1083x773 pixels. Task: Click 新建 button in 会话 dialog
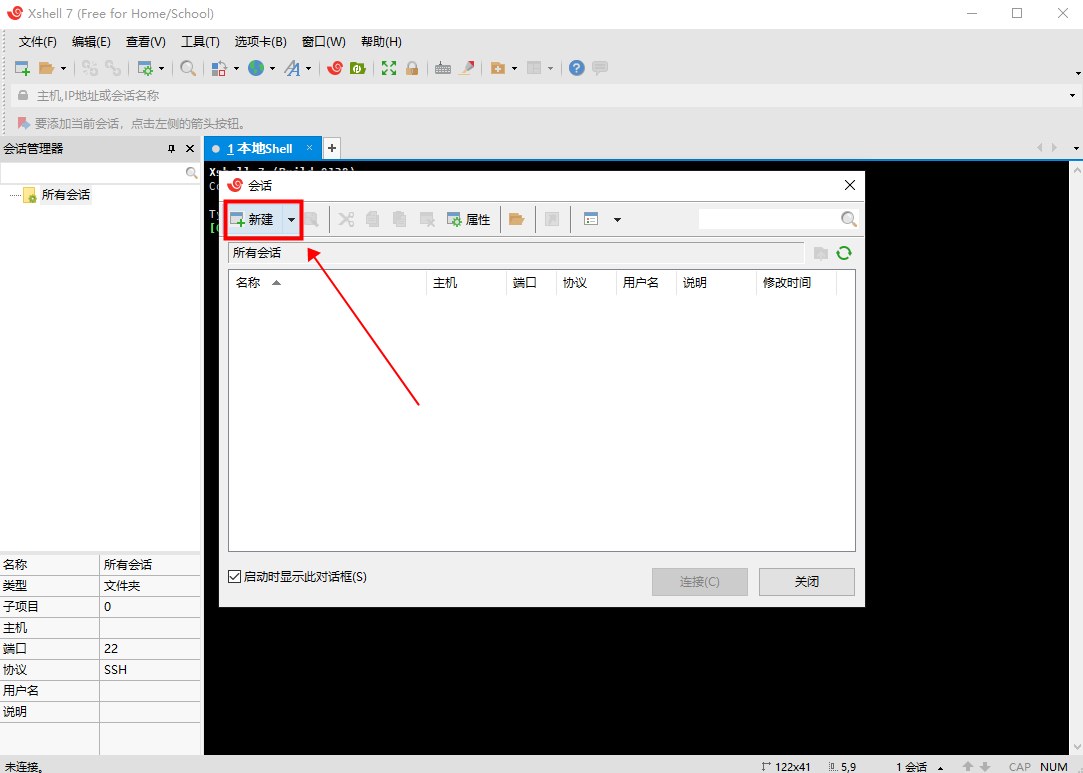255,220
